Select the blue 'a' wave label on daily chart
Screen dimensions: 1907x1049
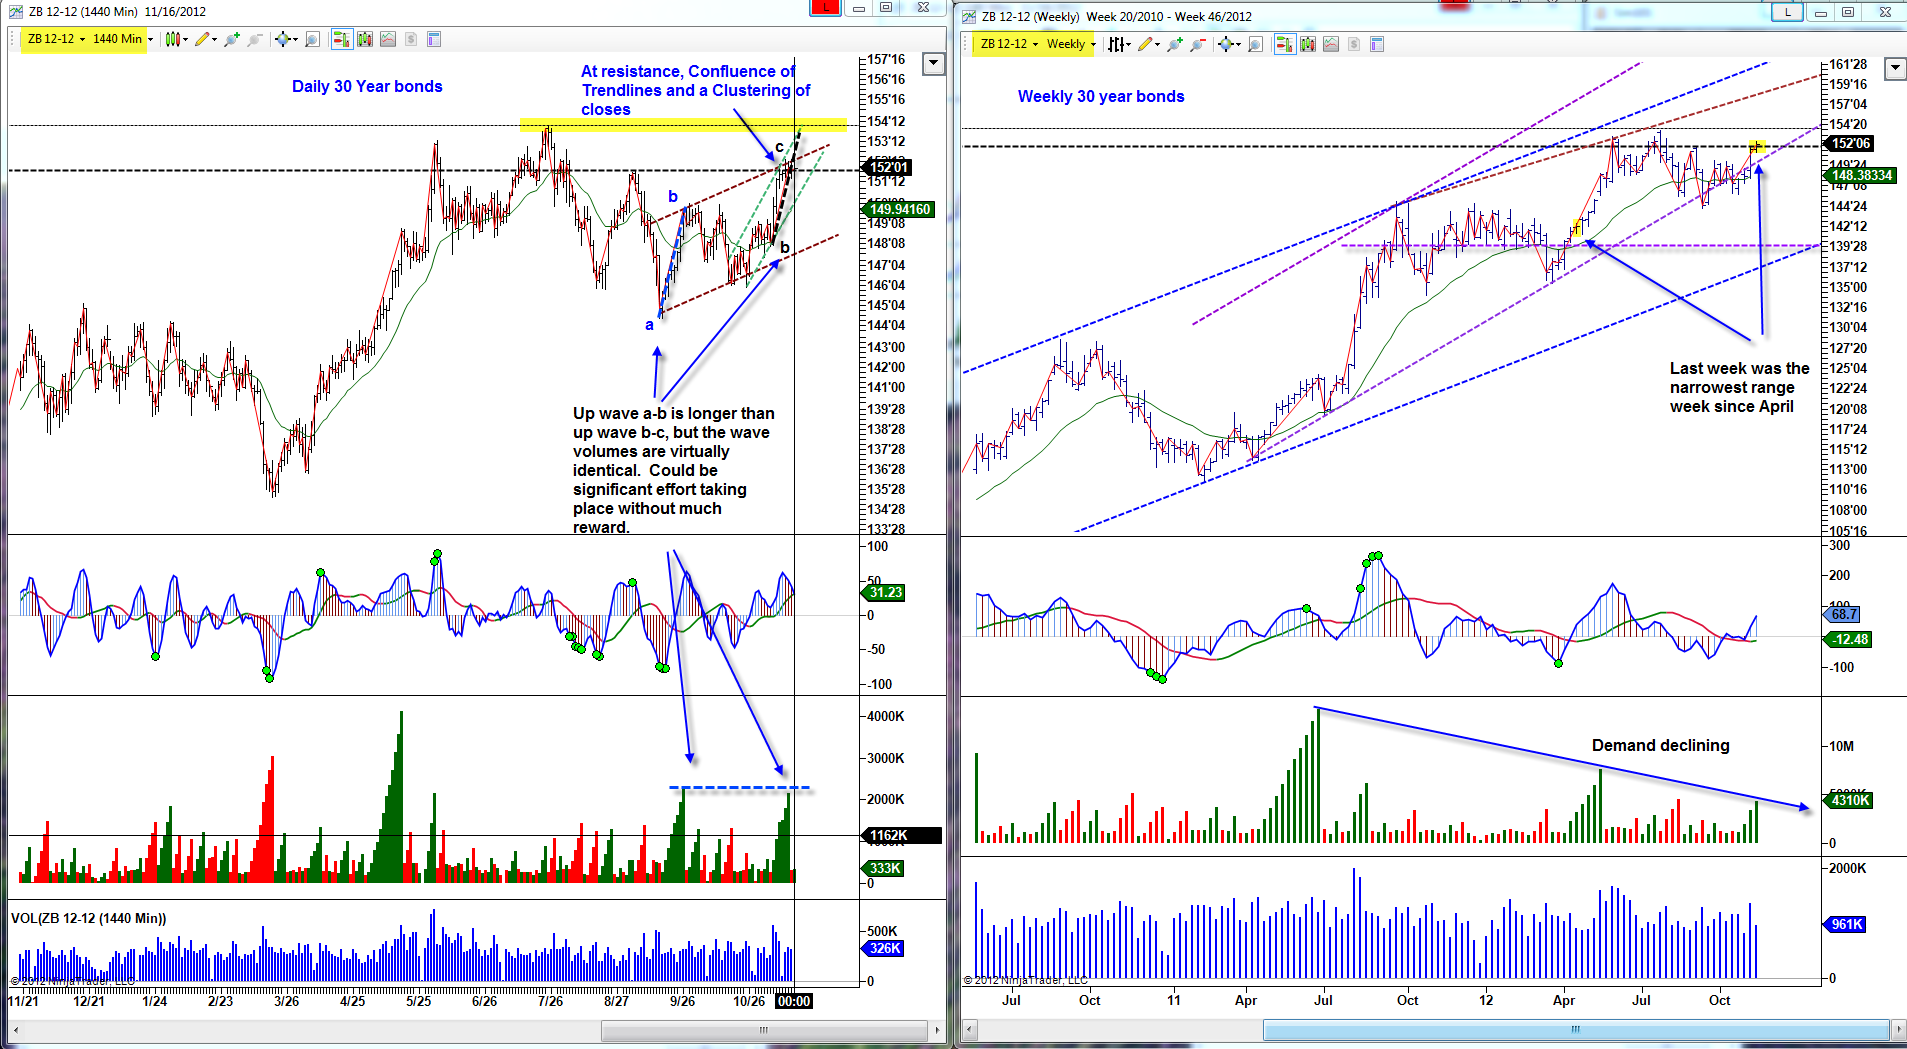649,325
